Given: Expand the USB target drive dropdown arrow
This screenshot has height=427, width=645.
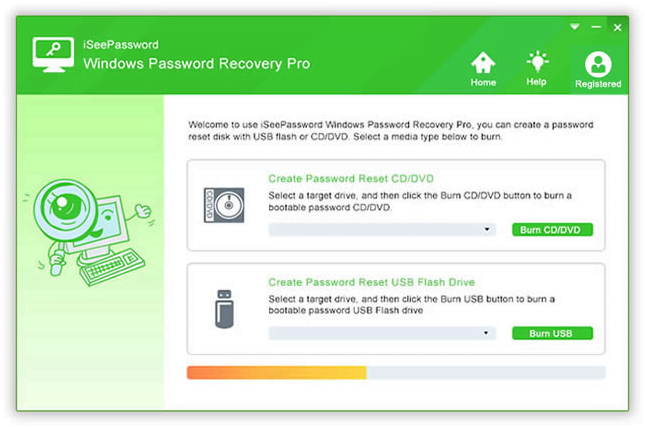Looking at the screenshot, I should coord(486,333).
